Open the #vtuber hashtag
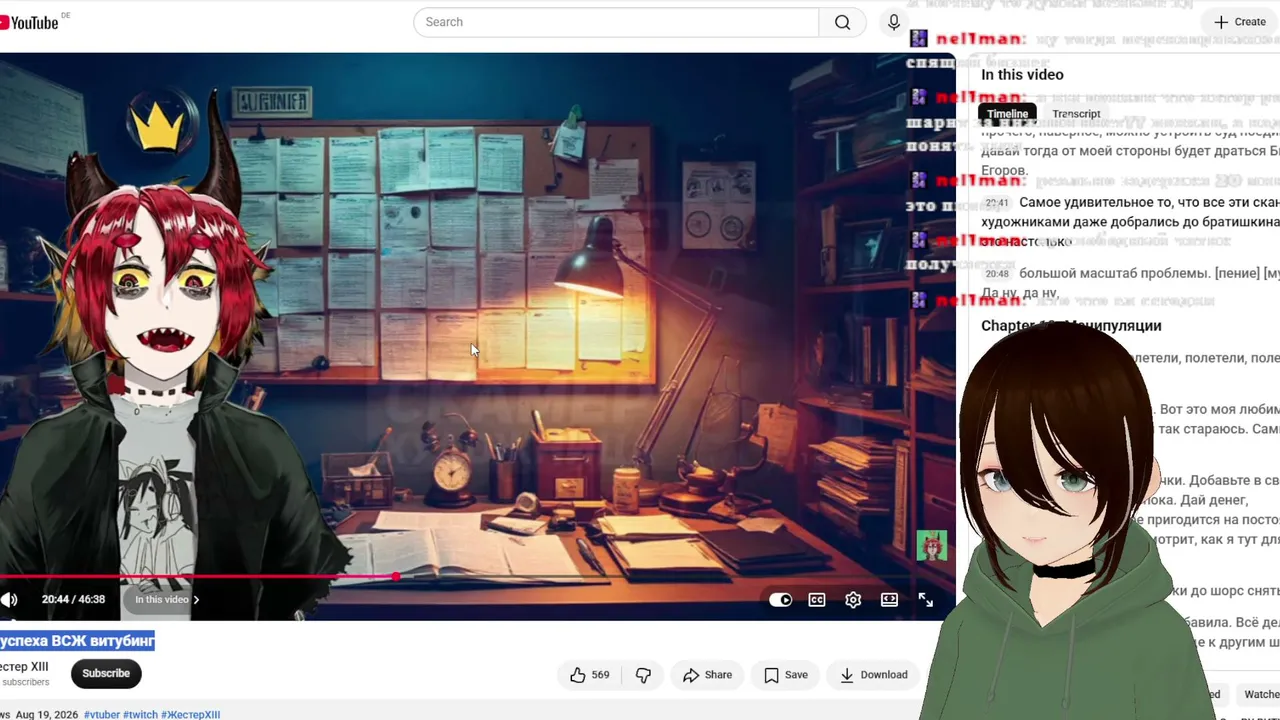This screenshot has width=1280, height=720. pyautogui.click(x=102, y=714)
